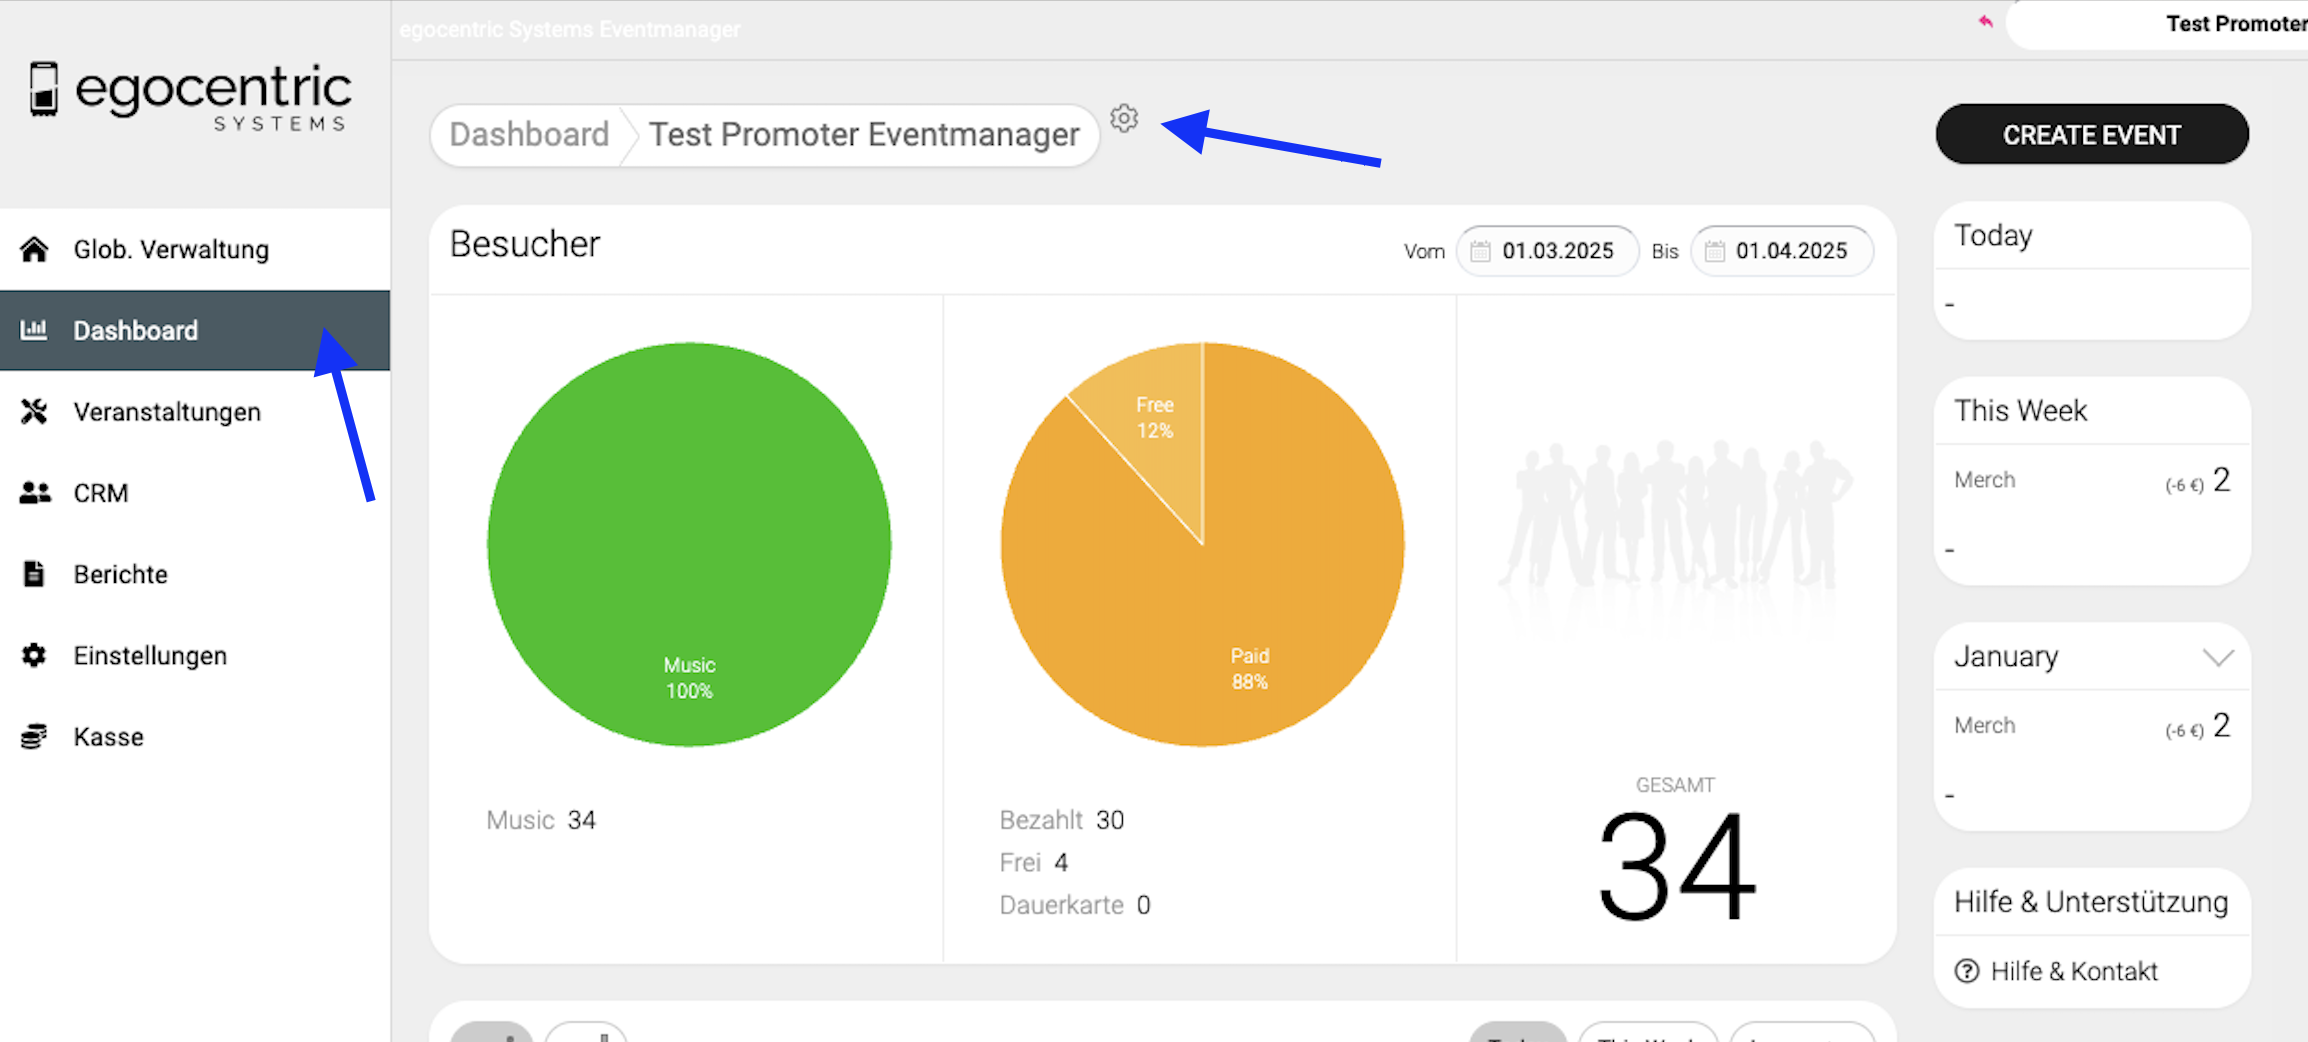Open the Hilfe & Kontakt link

pyautogui.click(x=2073, y=971)
